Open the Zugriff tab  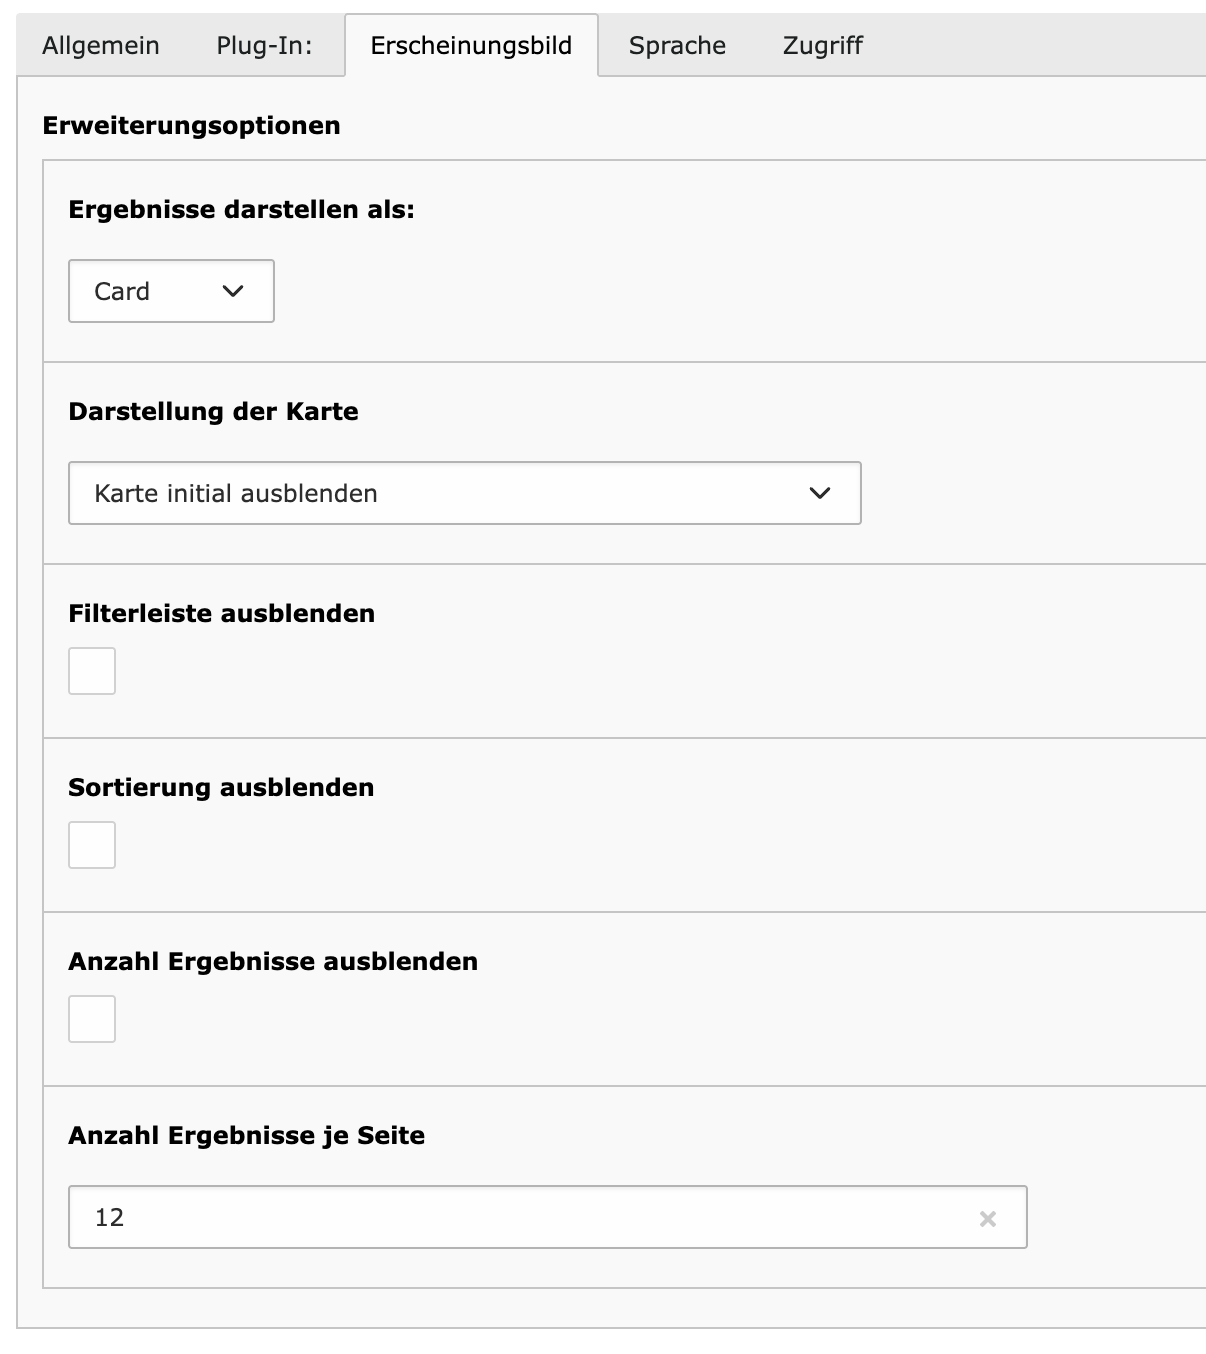(822, 45)
